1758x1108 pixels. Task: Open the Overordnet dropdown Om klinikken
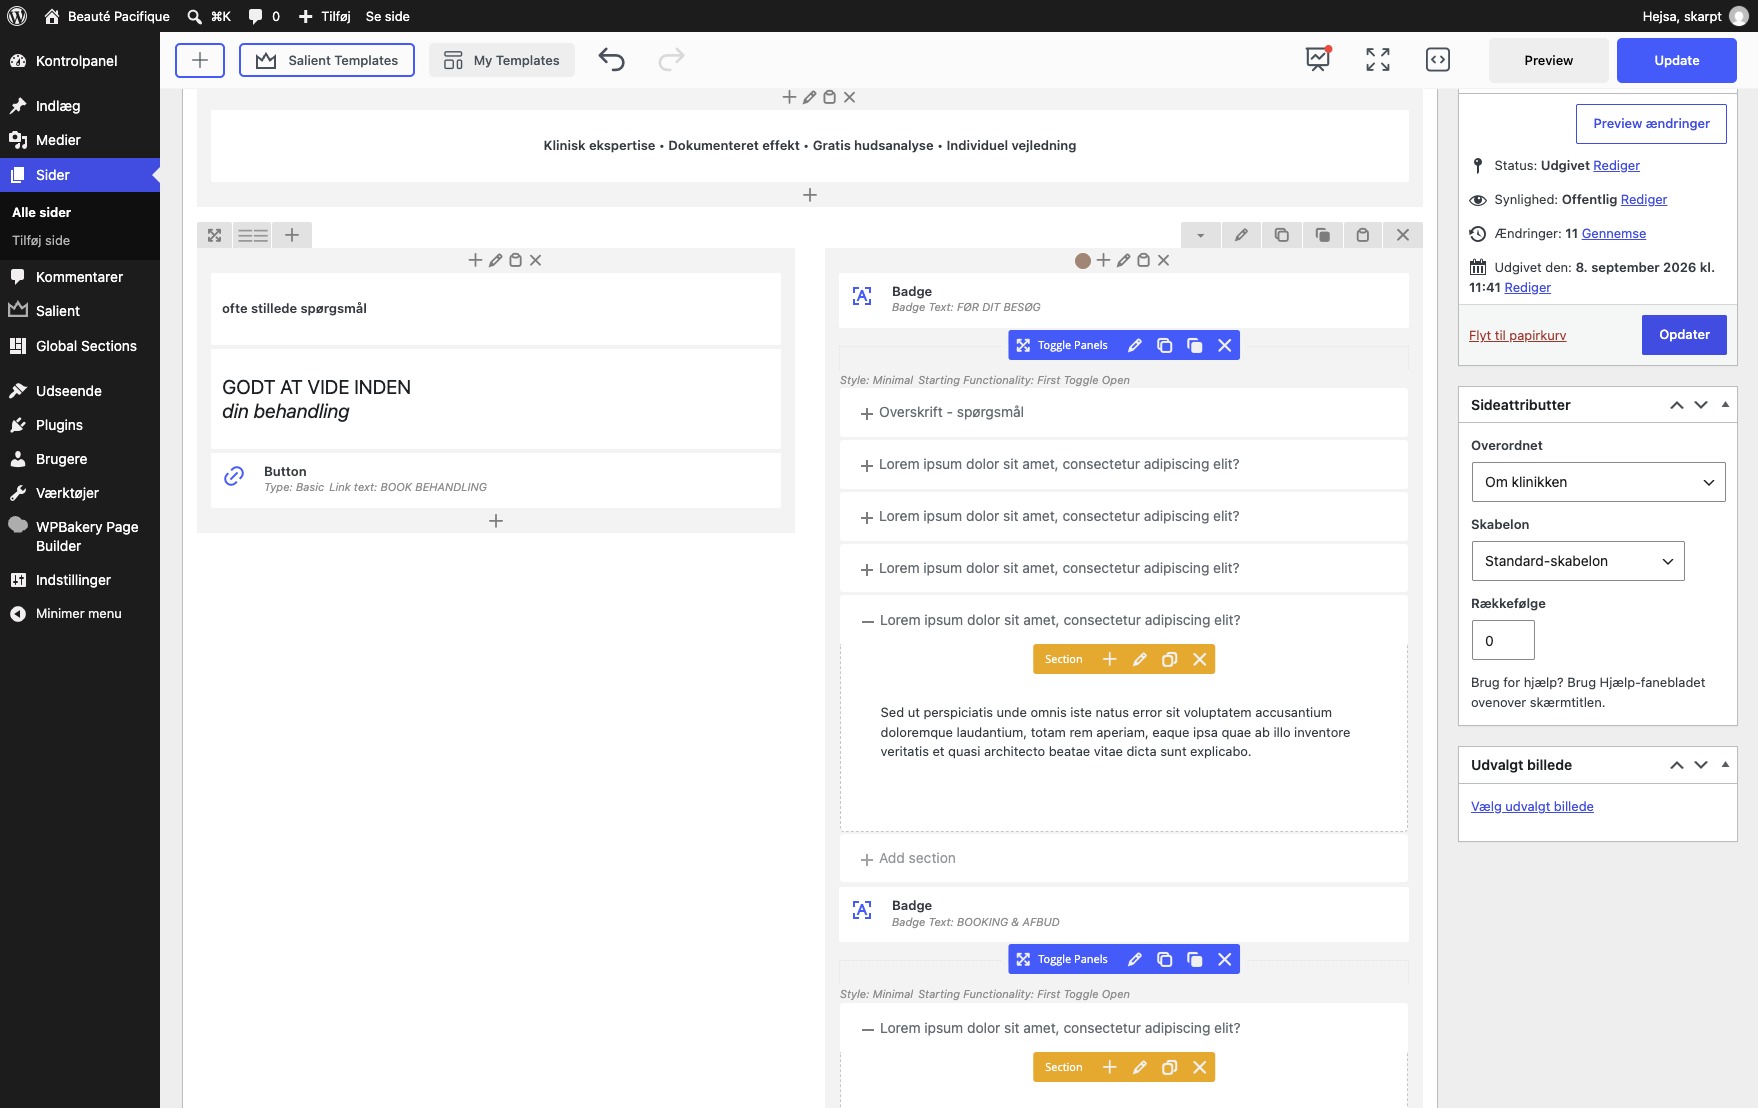tap(1598, 482)
